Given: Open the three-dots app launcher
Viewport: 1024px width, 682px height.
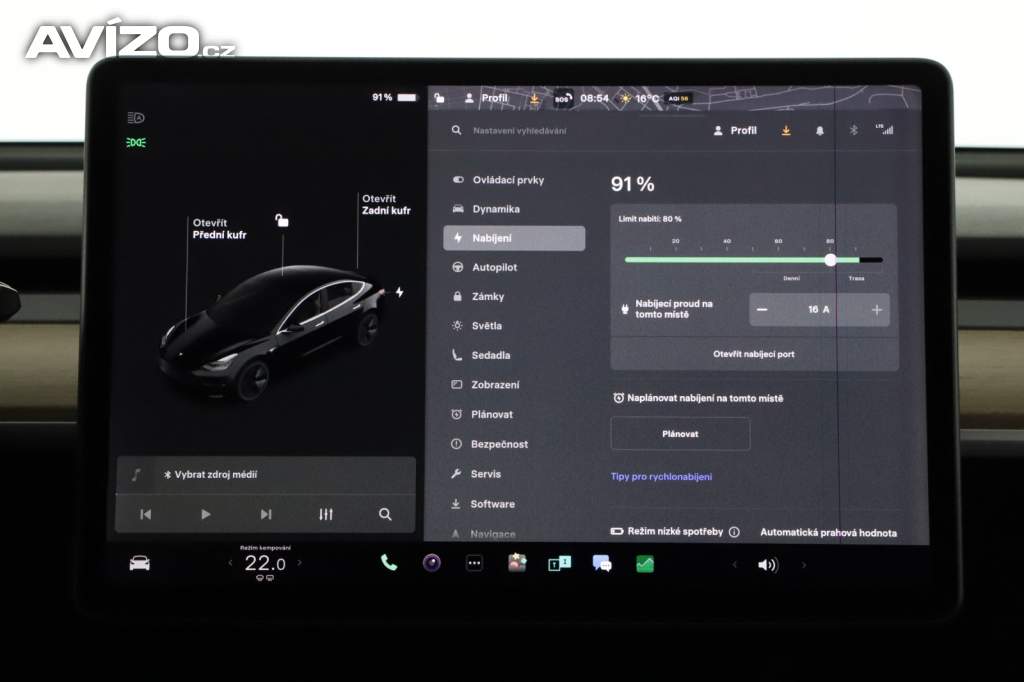Looking at the screenshot, I should [x=474, y=563].
